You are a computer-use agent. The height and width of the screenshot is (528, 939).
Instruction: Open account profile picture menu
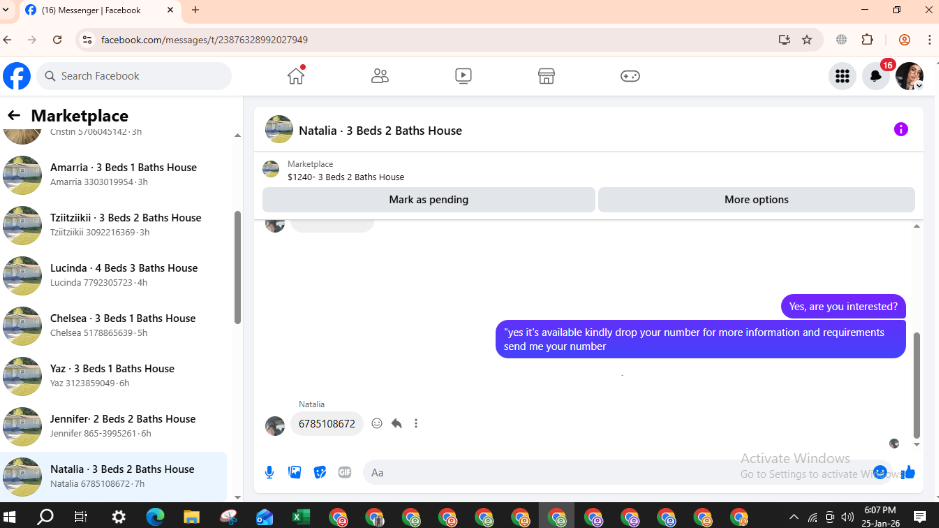909,76
